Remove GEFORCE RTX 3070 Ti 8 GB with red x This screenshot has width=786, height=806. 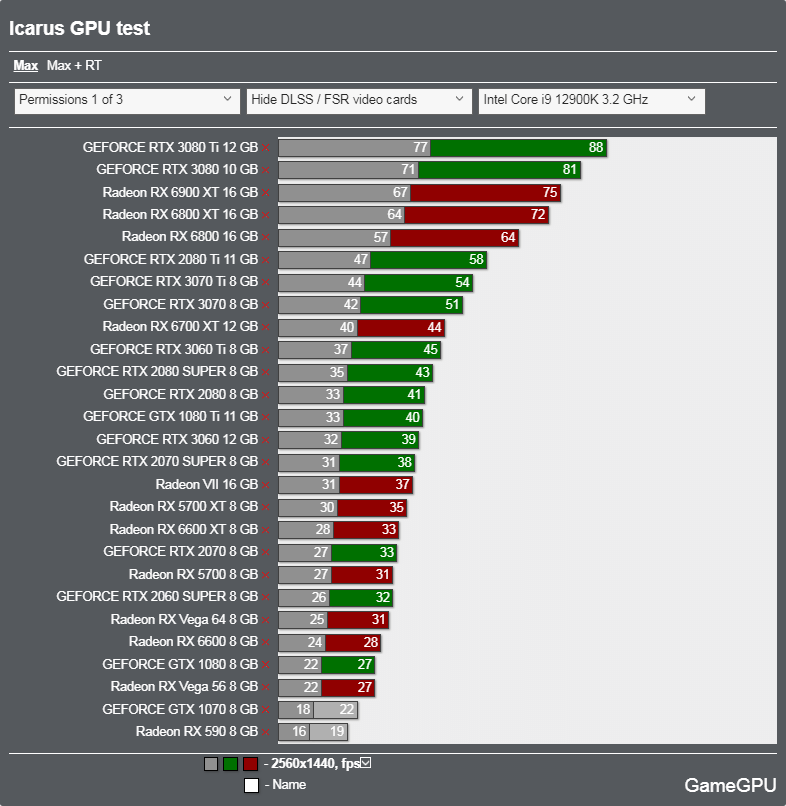click(266, 282)
